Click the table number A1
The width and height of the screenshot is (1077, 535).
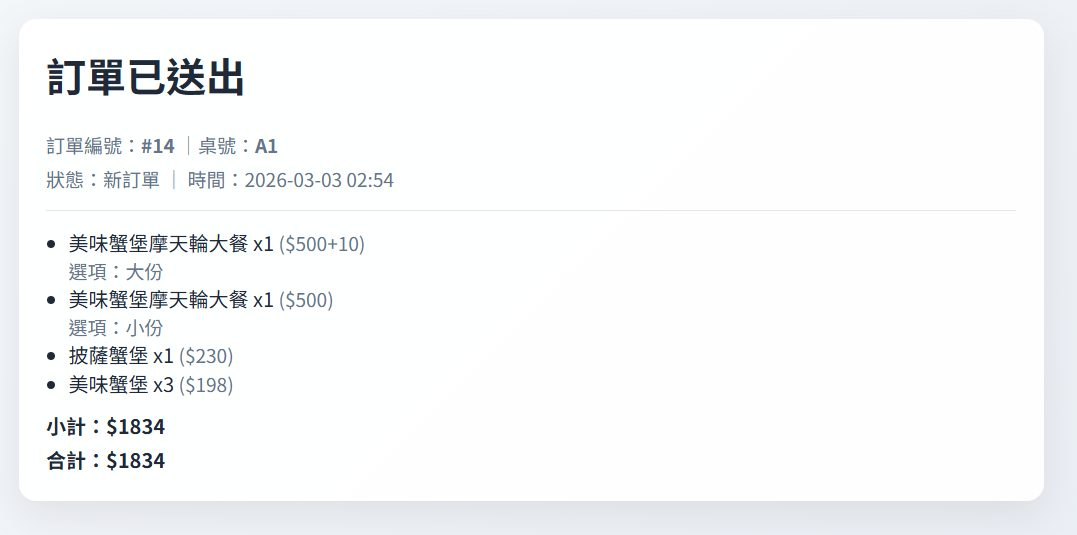(266, 146)
